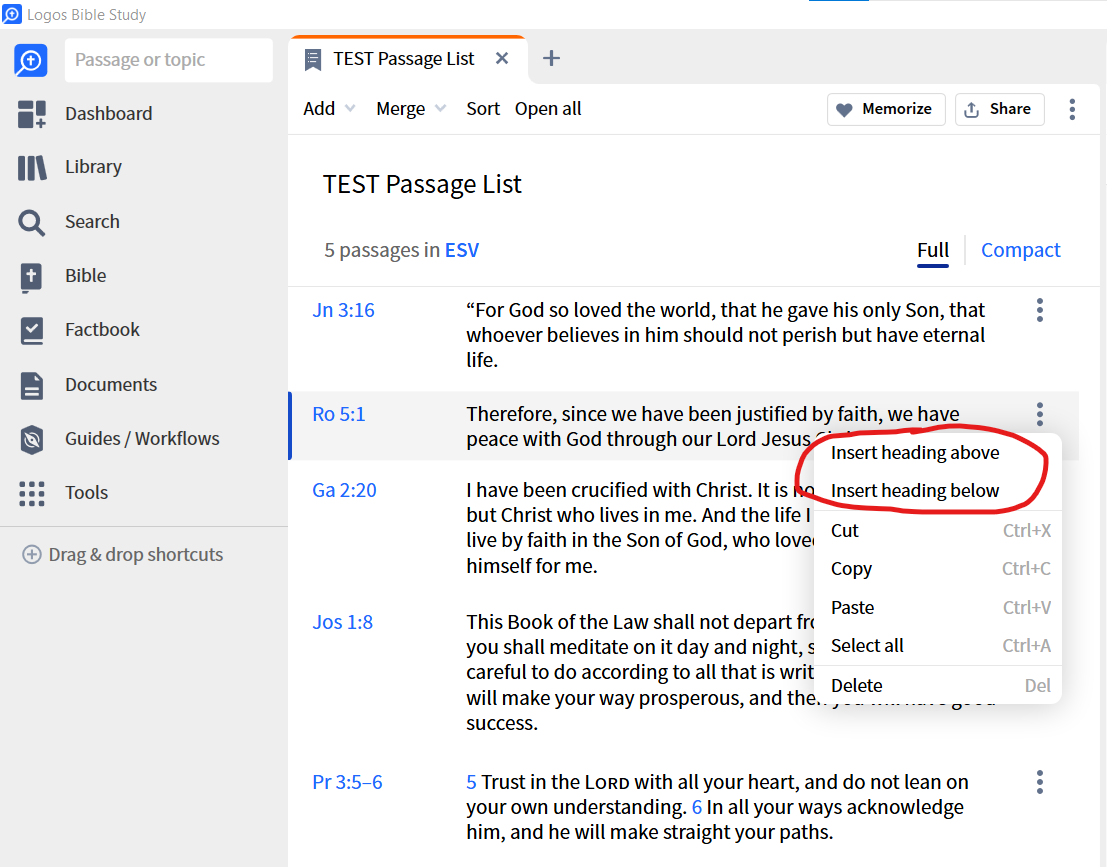The width and height of the screenshot is (1107, 867).
Task: Open the Bible icon in sidebar
Action: pyautogui.click(x=31, y=277)
